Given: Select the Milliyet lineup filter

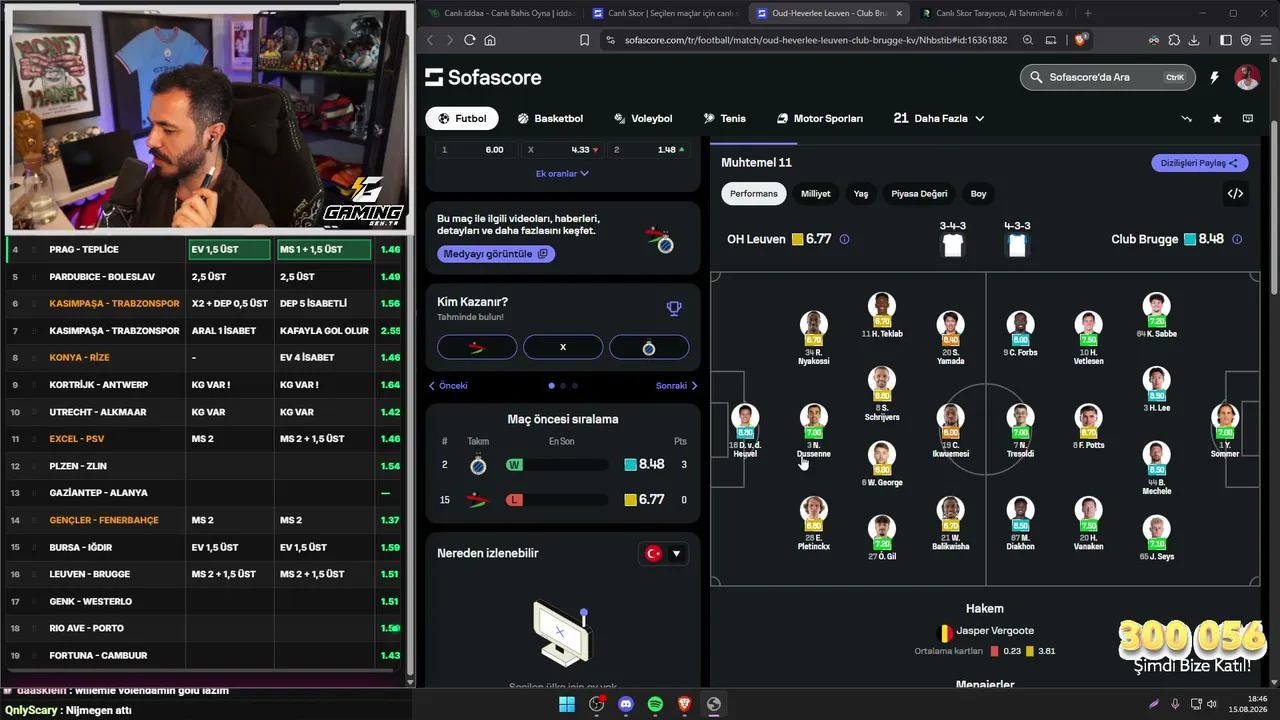Looking at the screenshot, I should point(816,194).
